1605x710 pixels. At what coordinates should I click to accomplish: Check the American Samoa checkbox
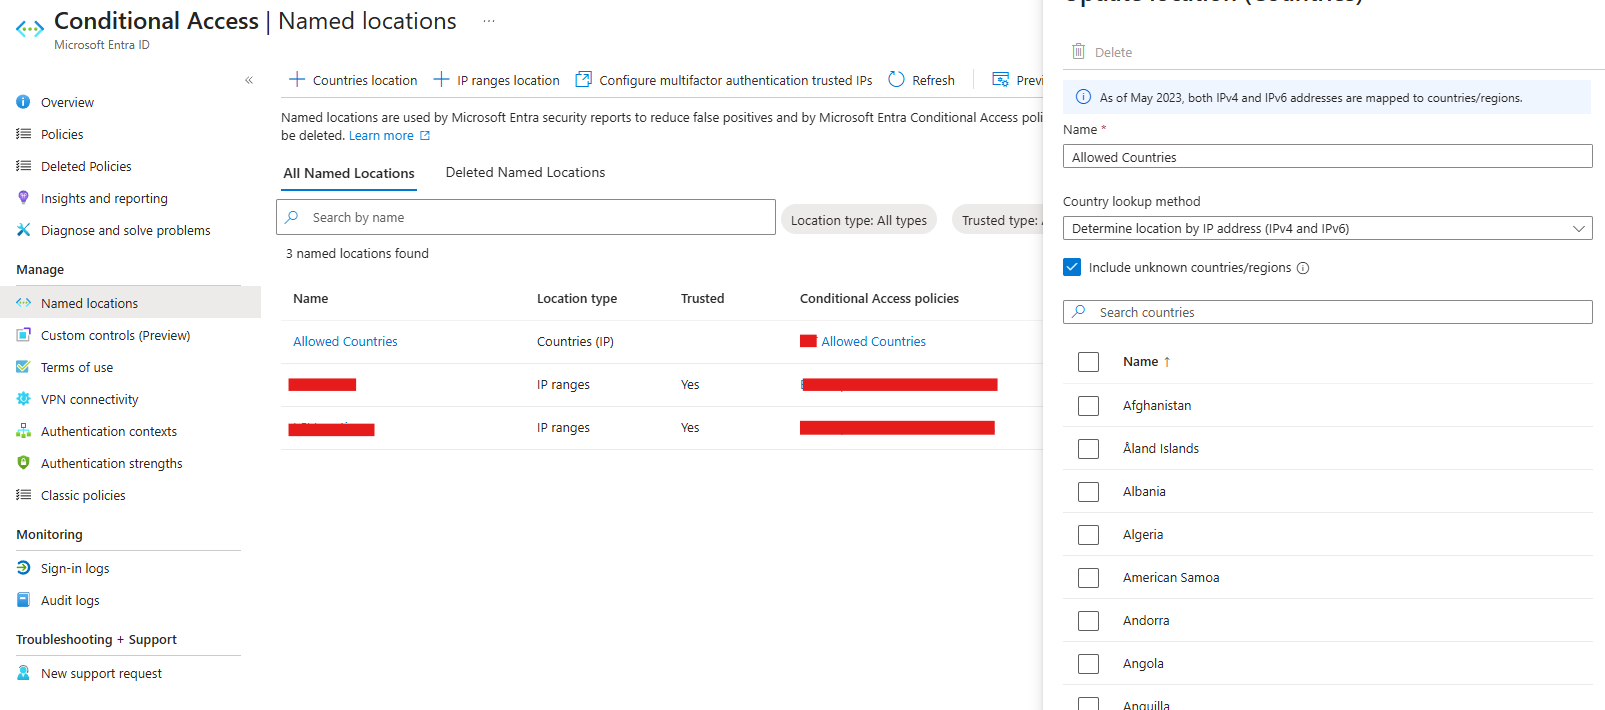1088,578
